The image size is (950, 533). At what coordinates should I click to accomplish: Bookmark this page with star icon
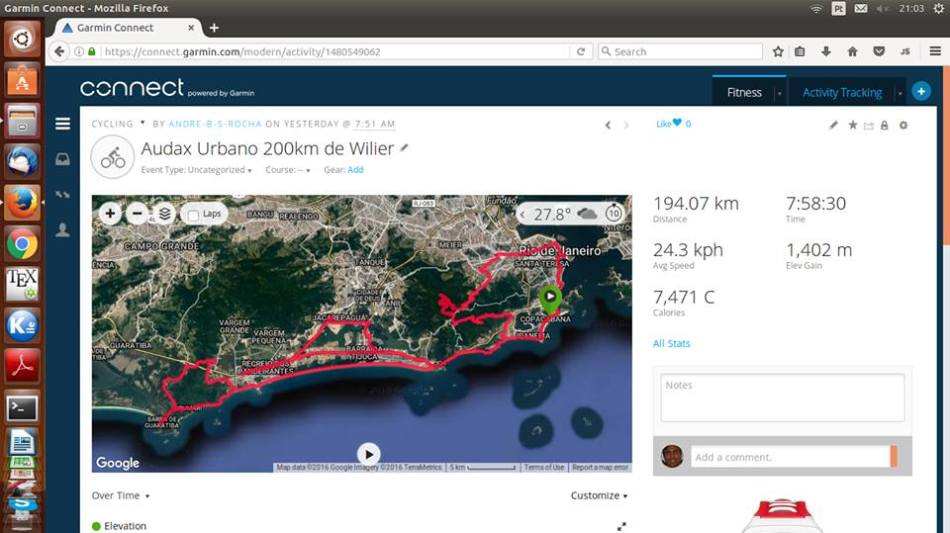click(x=778, y=51)
